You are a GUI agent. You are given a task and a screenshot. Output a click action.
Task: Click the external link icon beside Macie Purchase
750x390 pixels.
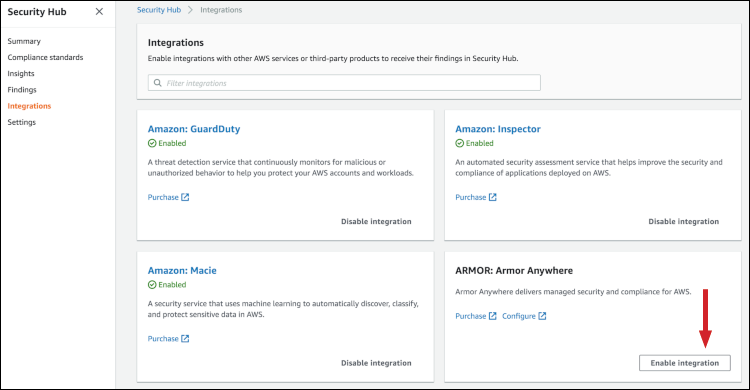tap(185, 339)
